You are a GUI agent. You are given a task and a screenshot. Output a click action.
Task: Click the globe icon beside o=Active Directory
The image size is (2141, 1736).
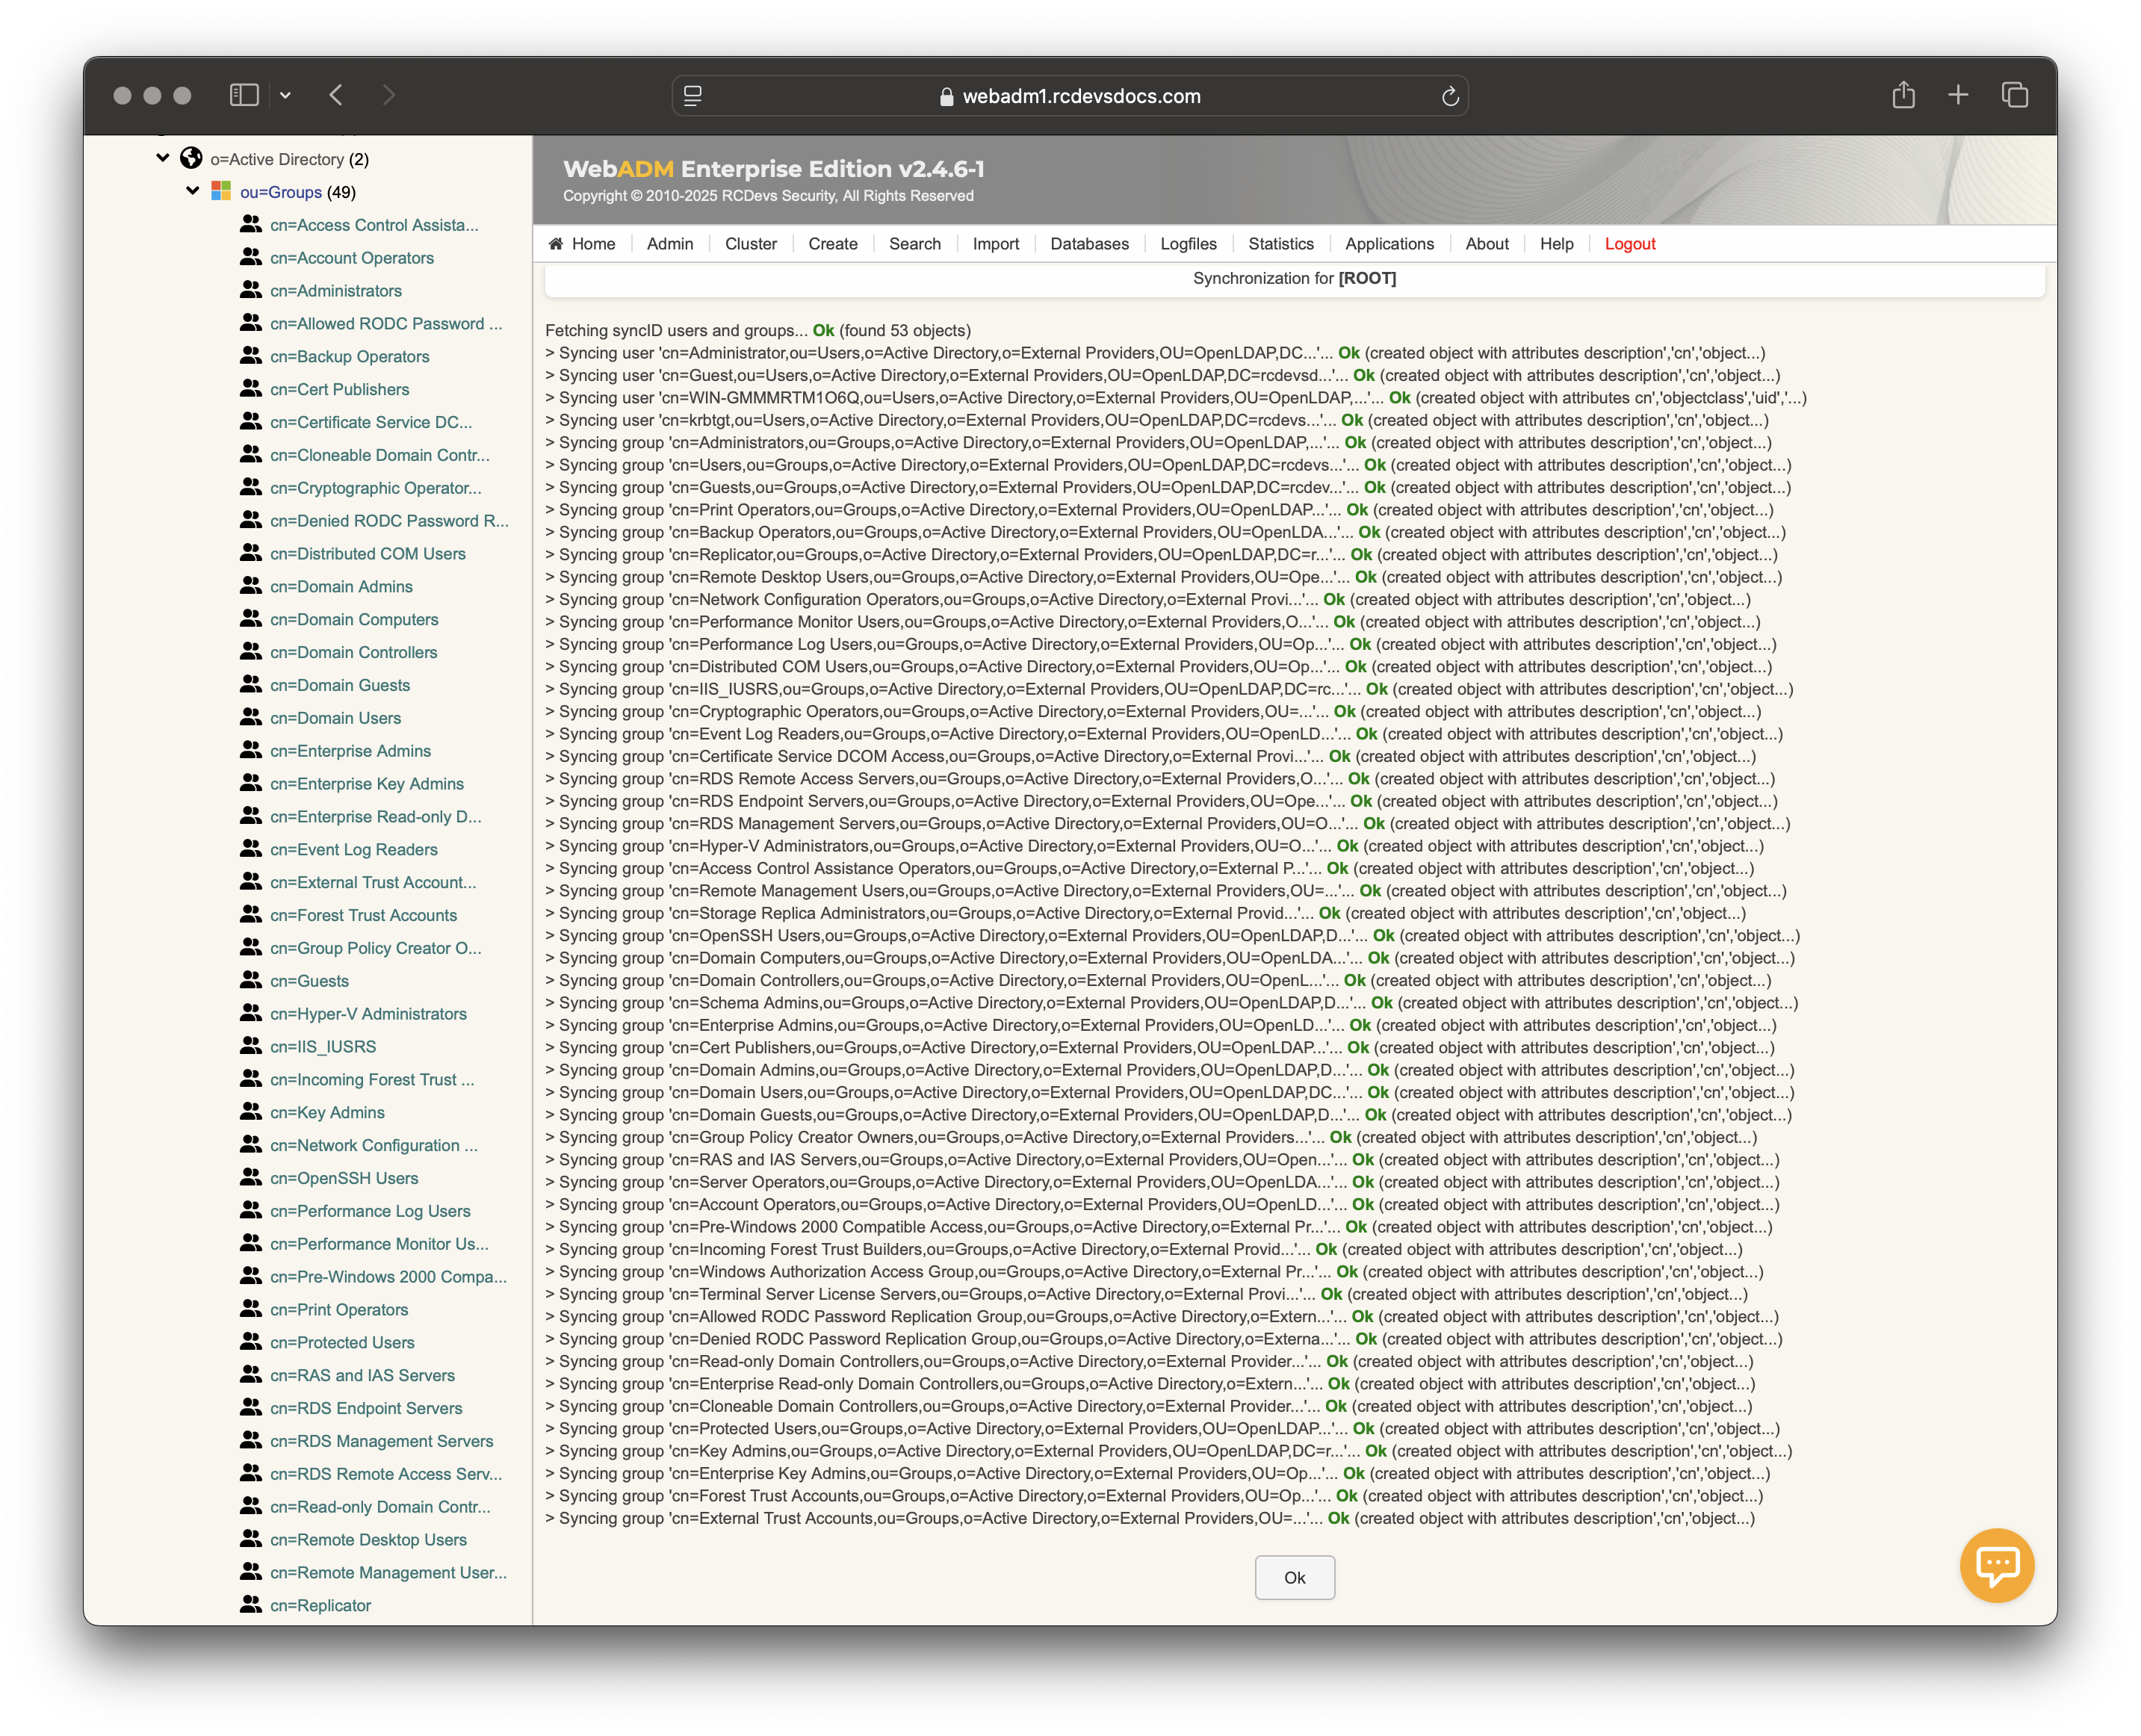tap(191, 158)
